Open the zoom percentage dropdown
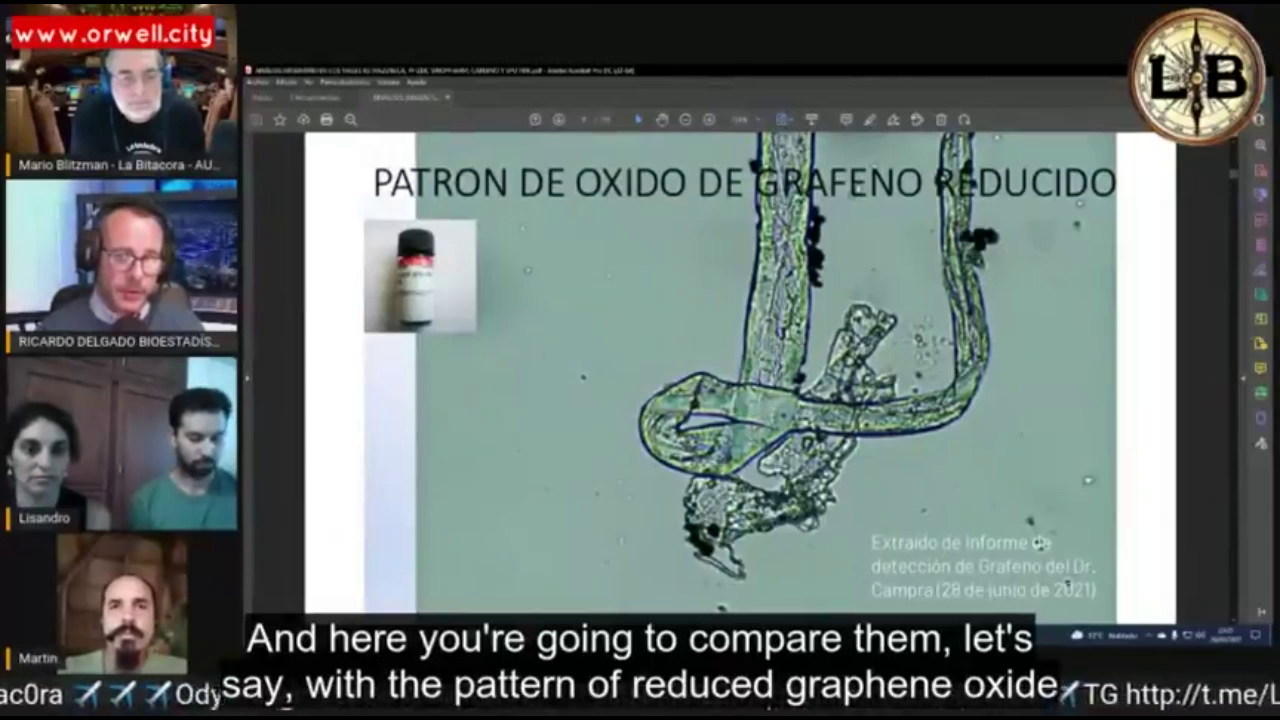The height and width of the screenshot is (720, 1280). 744,120
